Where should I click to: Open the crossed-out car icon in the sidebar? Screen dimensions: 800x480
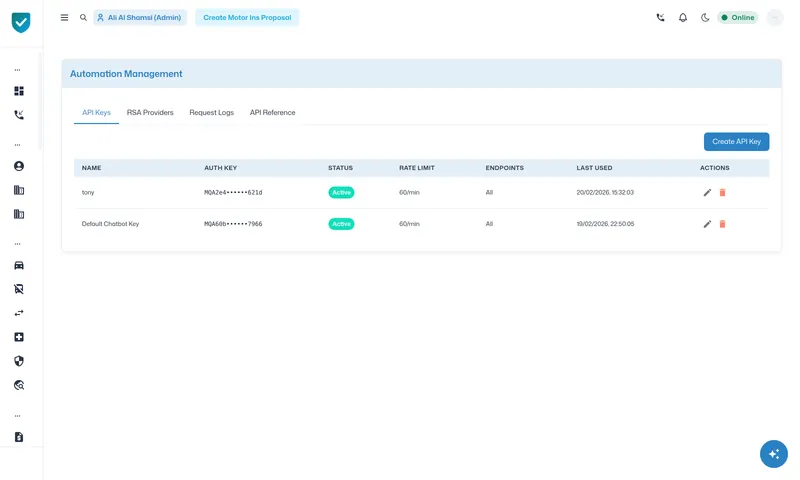pos(19,289)
